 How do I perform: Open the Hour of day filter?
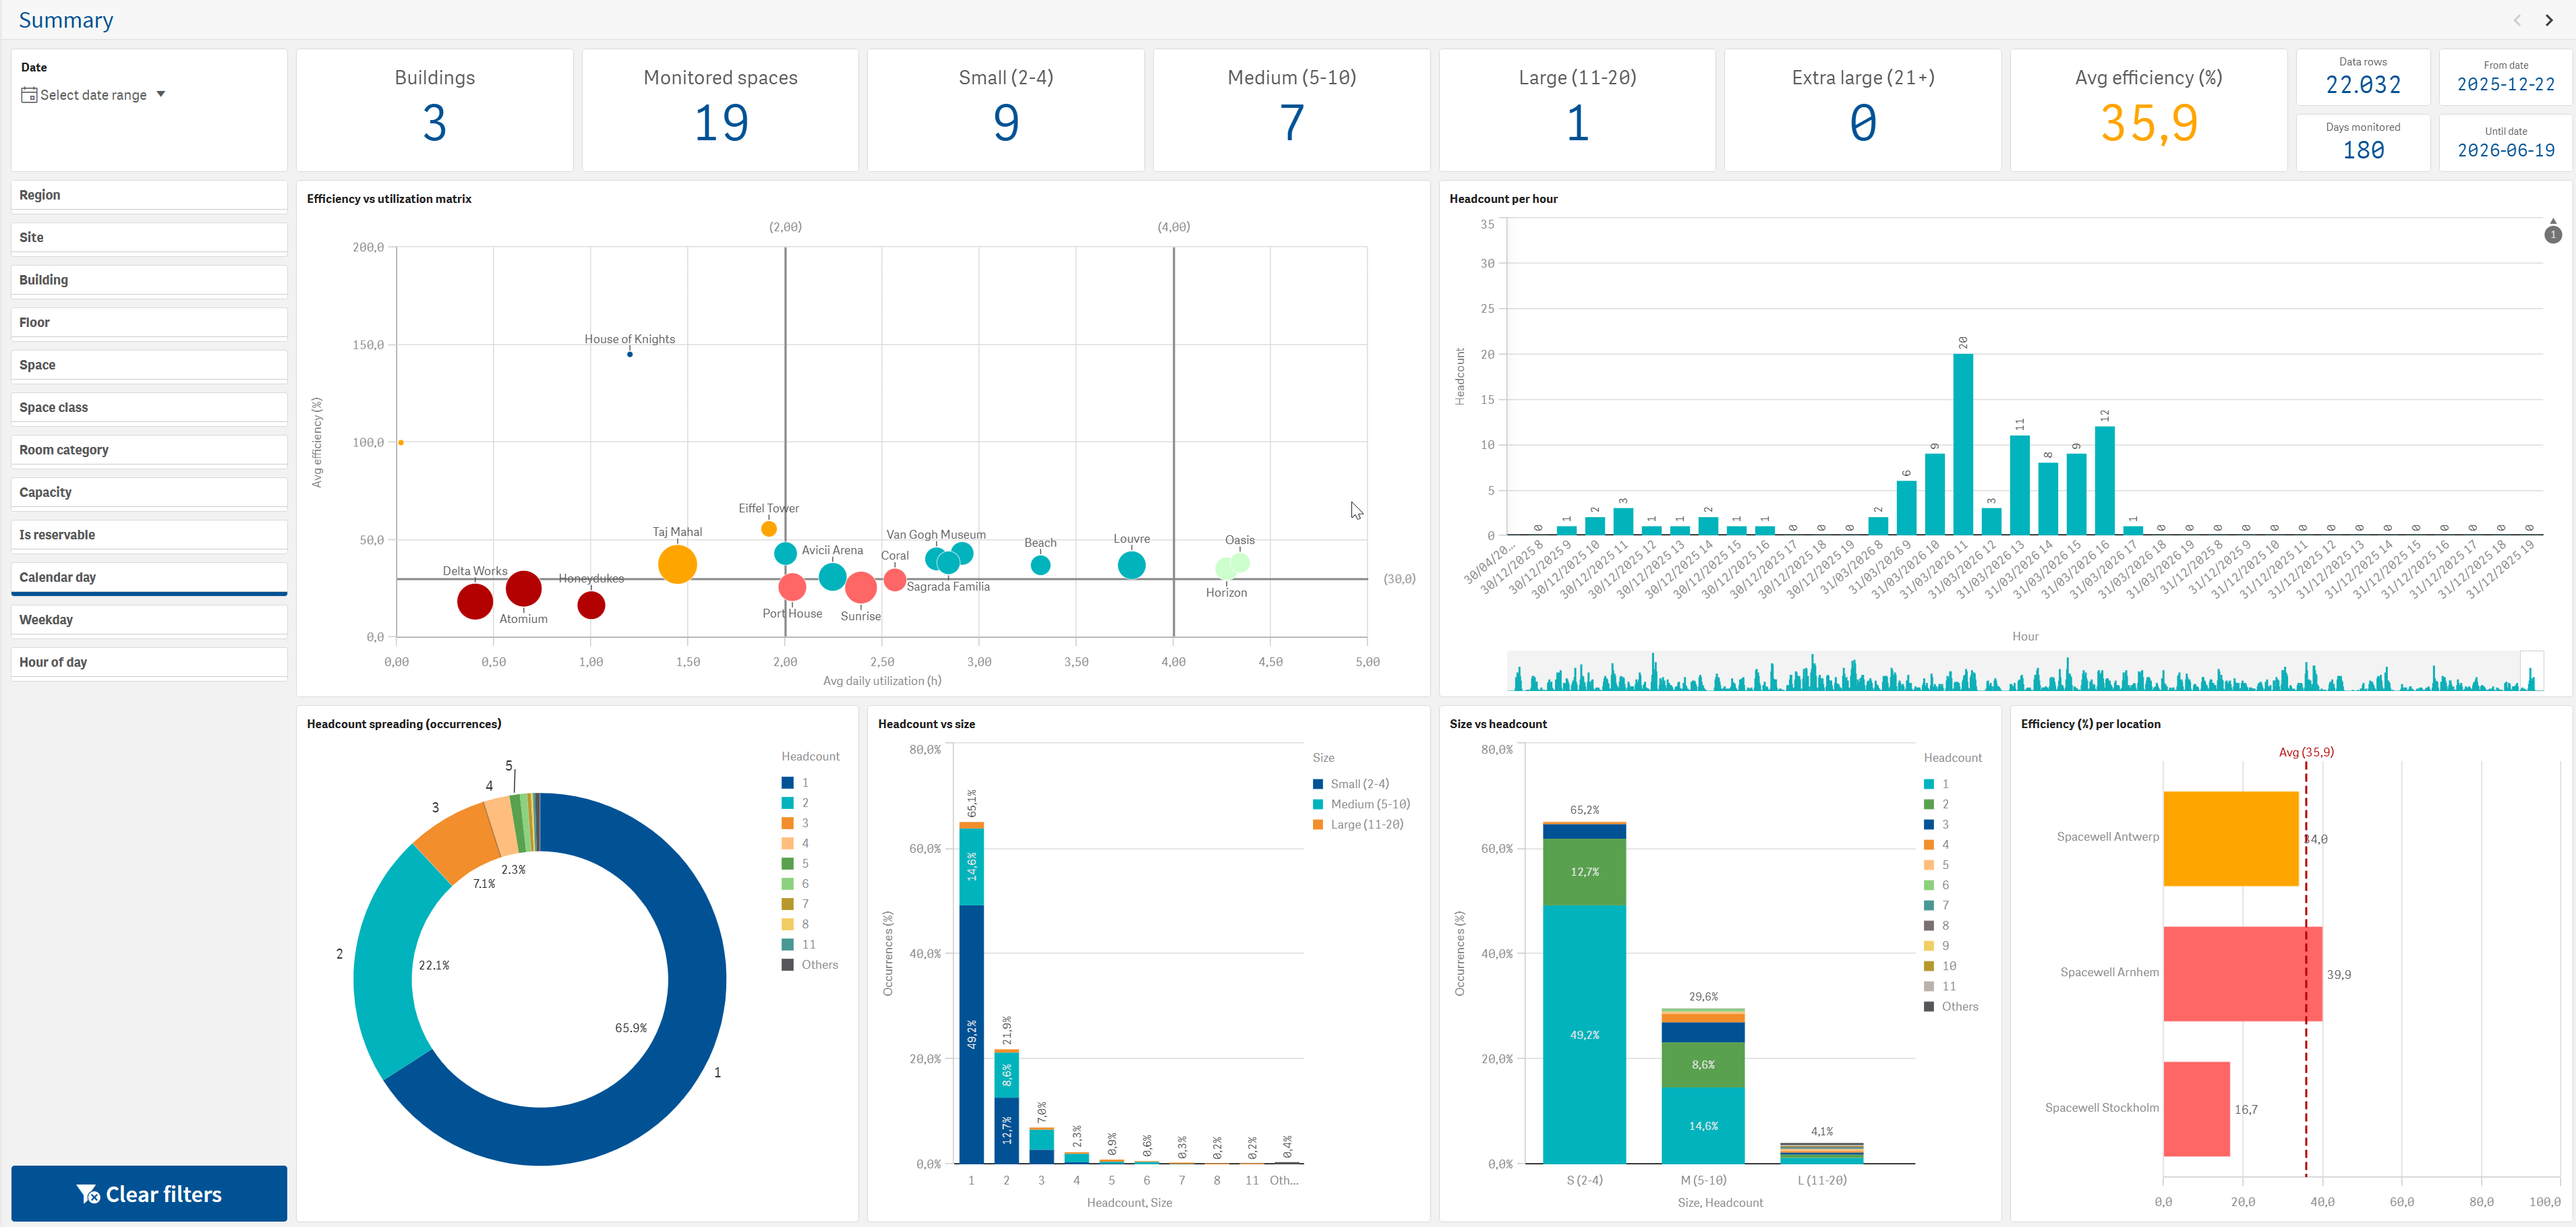149,662
